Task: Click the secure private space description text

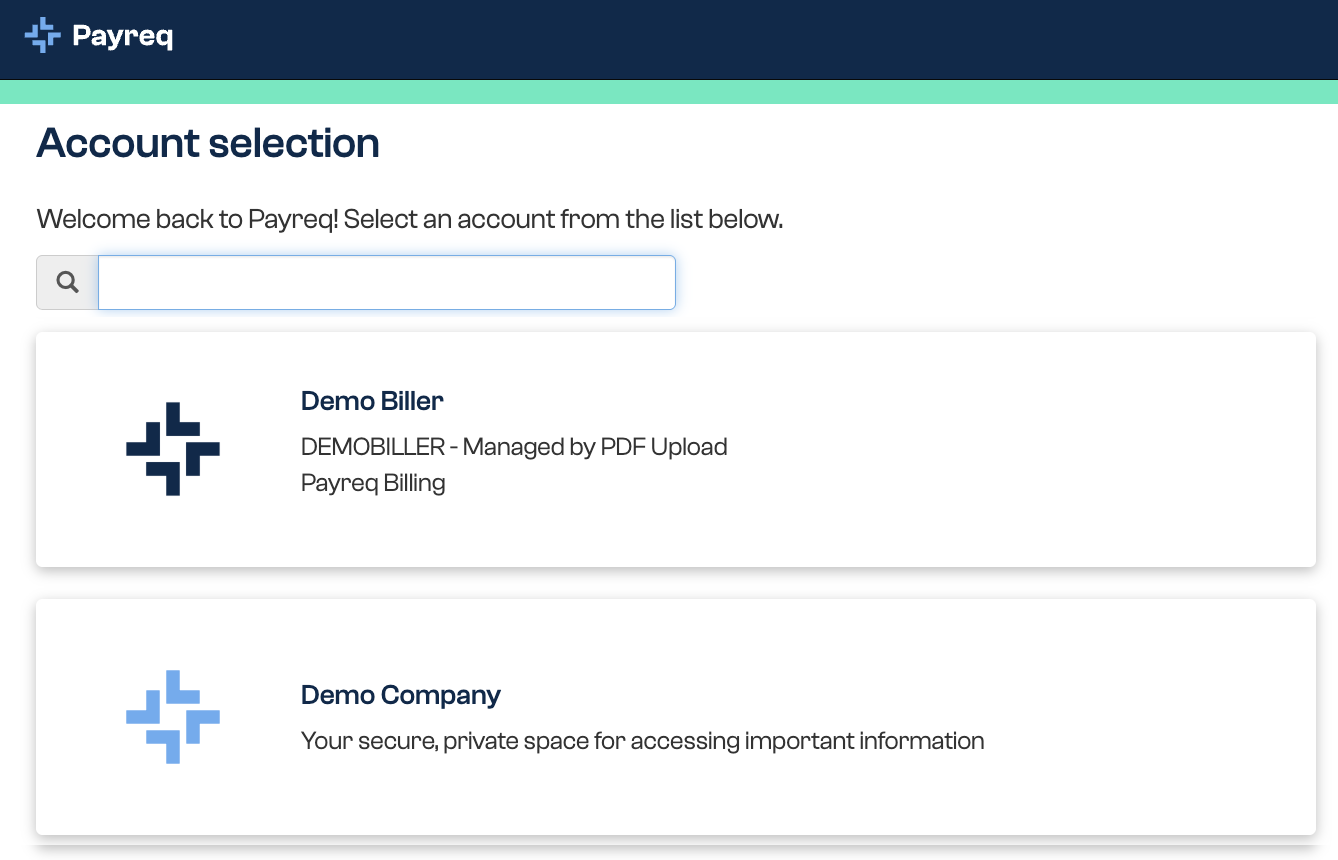Action: 643,741
